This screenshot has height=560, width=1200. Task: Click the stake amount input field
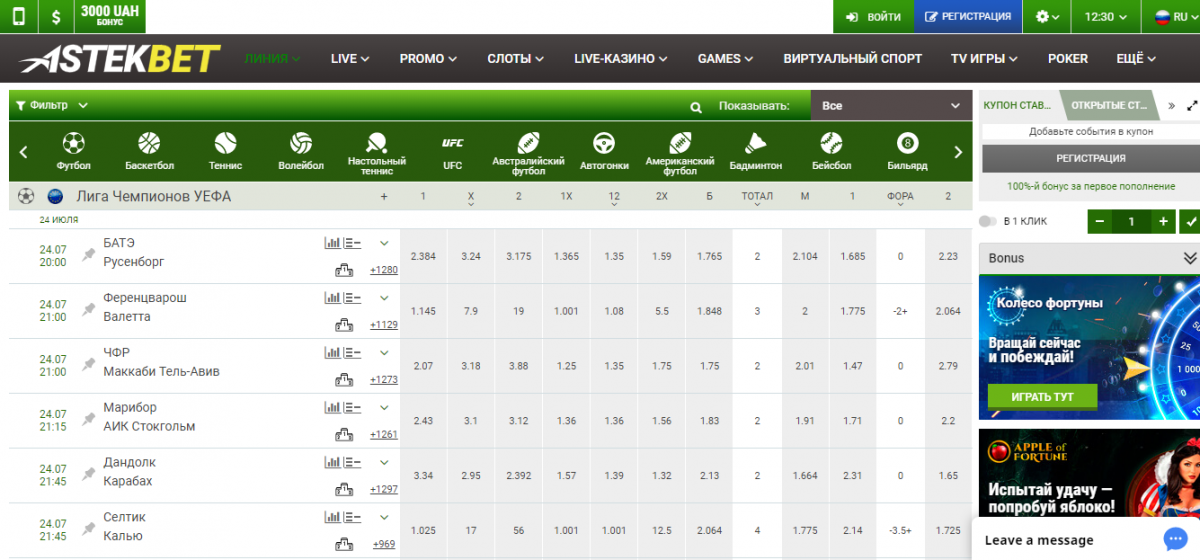point(1132,222)
